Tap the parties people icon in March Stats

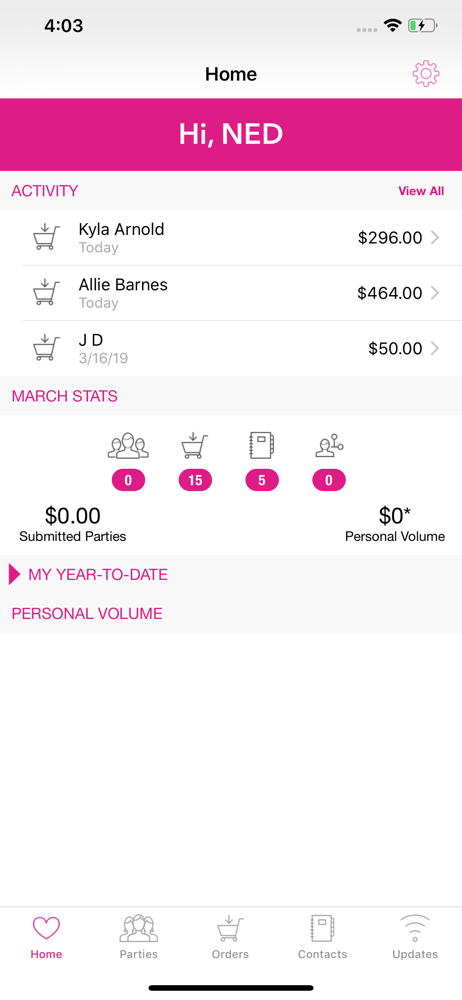[x=128, y=446]
